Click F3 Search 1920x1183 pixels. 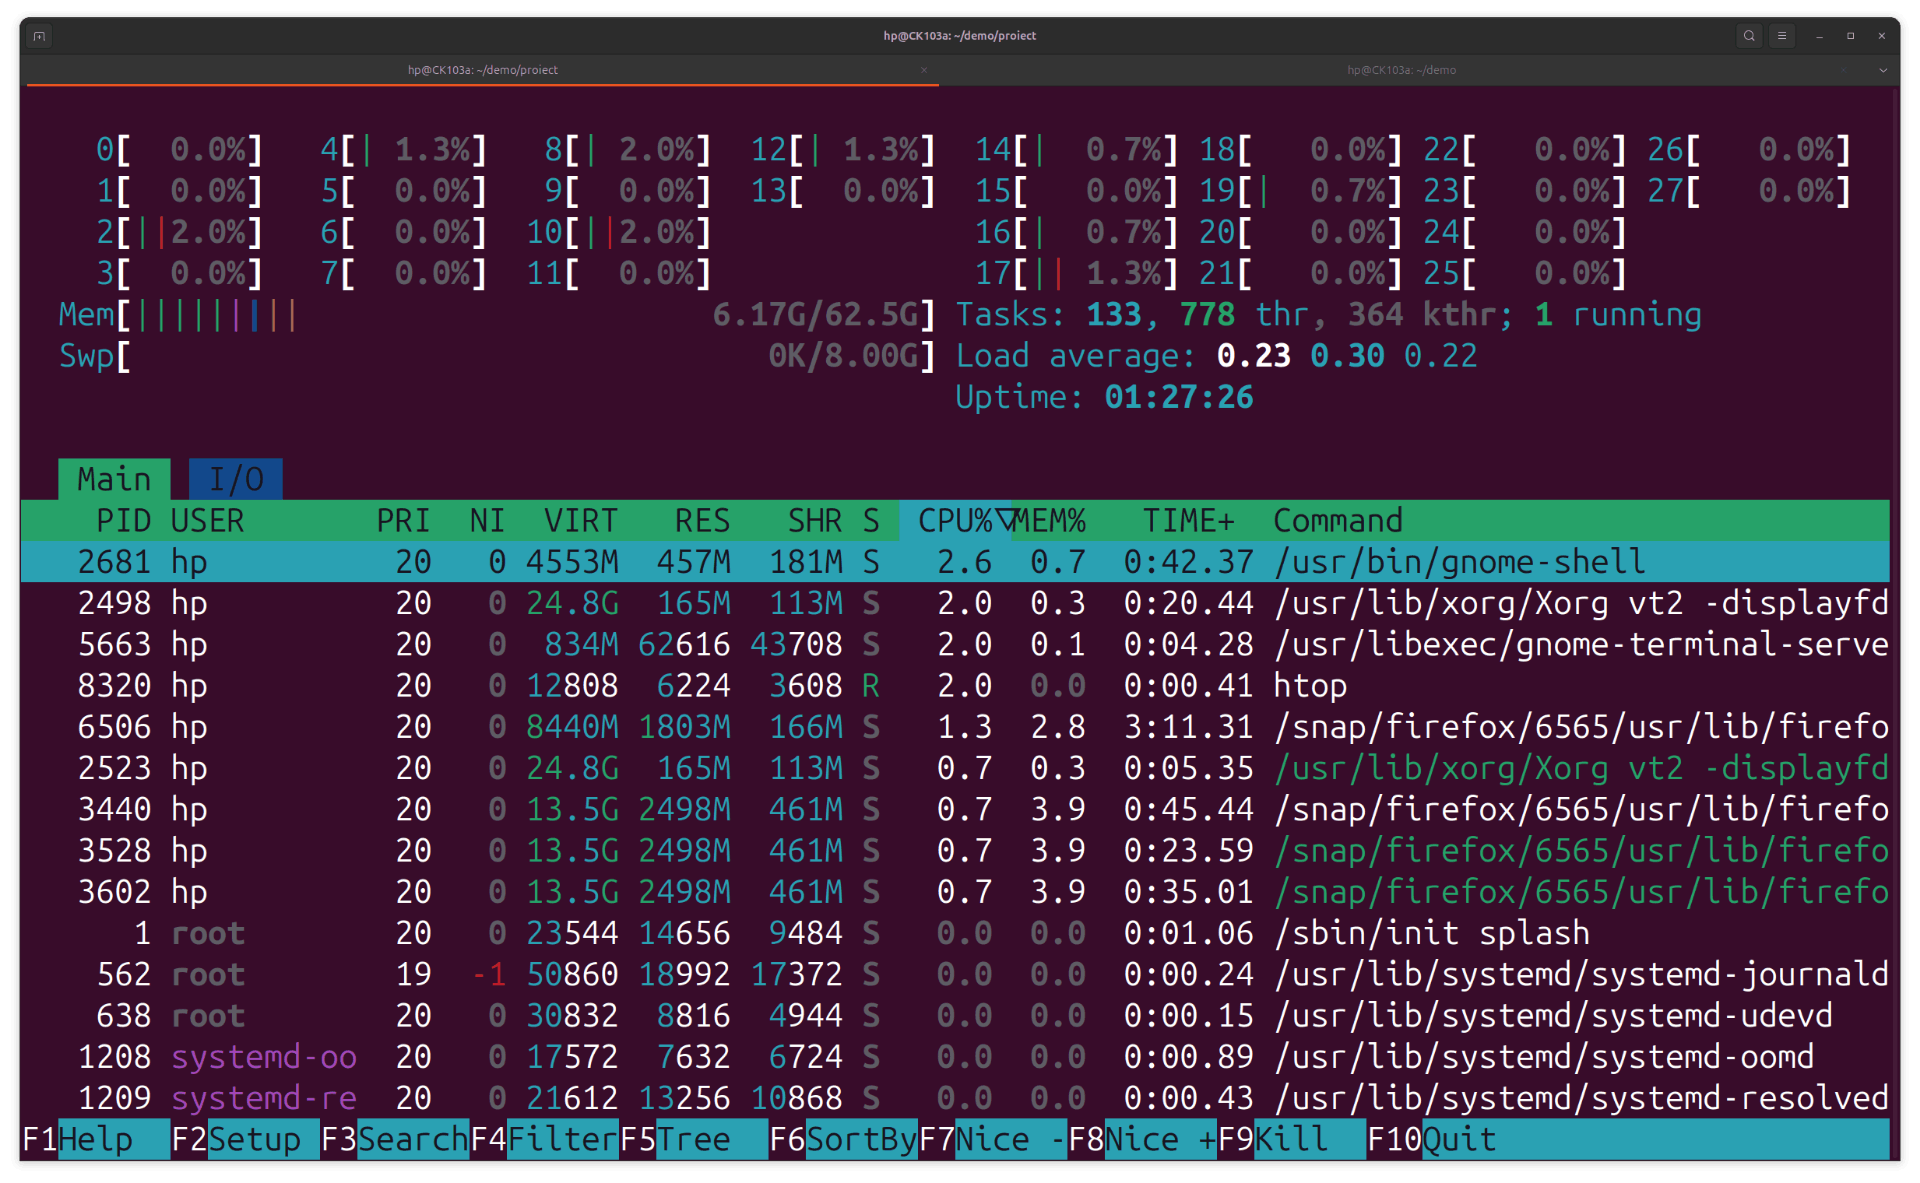pyautogui.click(x=395, y=1139)
